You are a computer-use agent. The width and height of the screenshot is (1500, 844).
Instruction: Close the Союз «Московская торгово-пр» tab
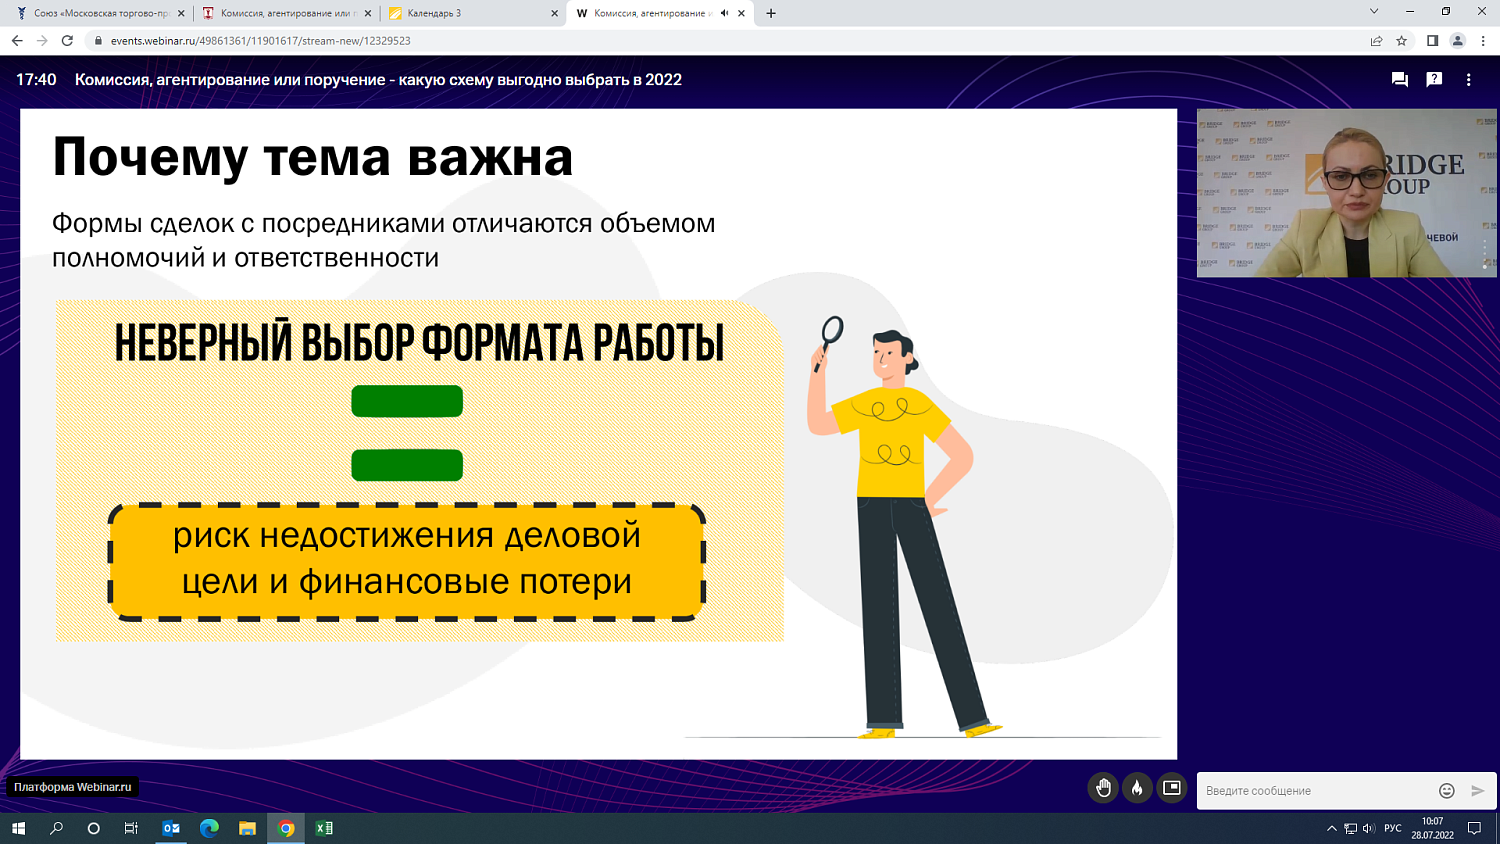[x=181, y=13]
